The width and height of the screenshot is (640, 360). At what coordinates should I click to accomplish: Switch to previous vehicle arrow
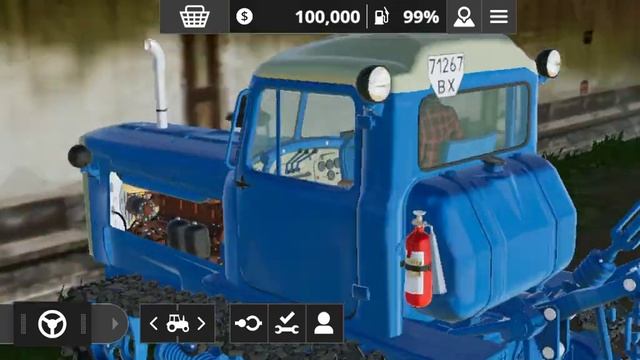[154, 324]
